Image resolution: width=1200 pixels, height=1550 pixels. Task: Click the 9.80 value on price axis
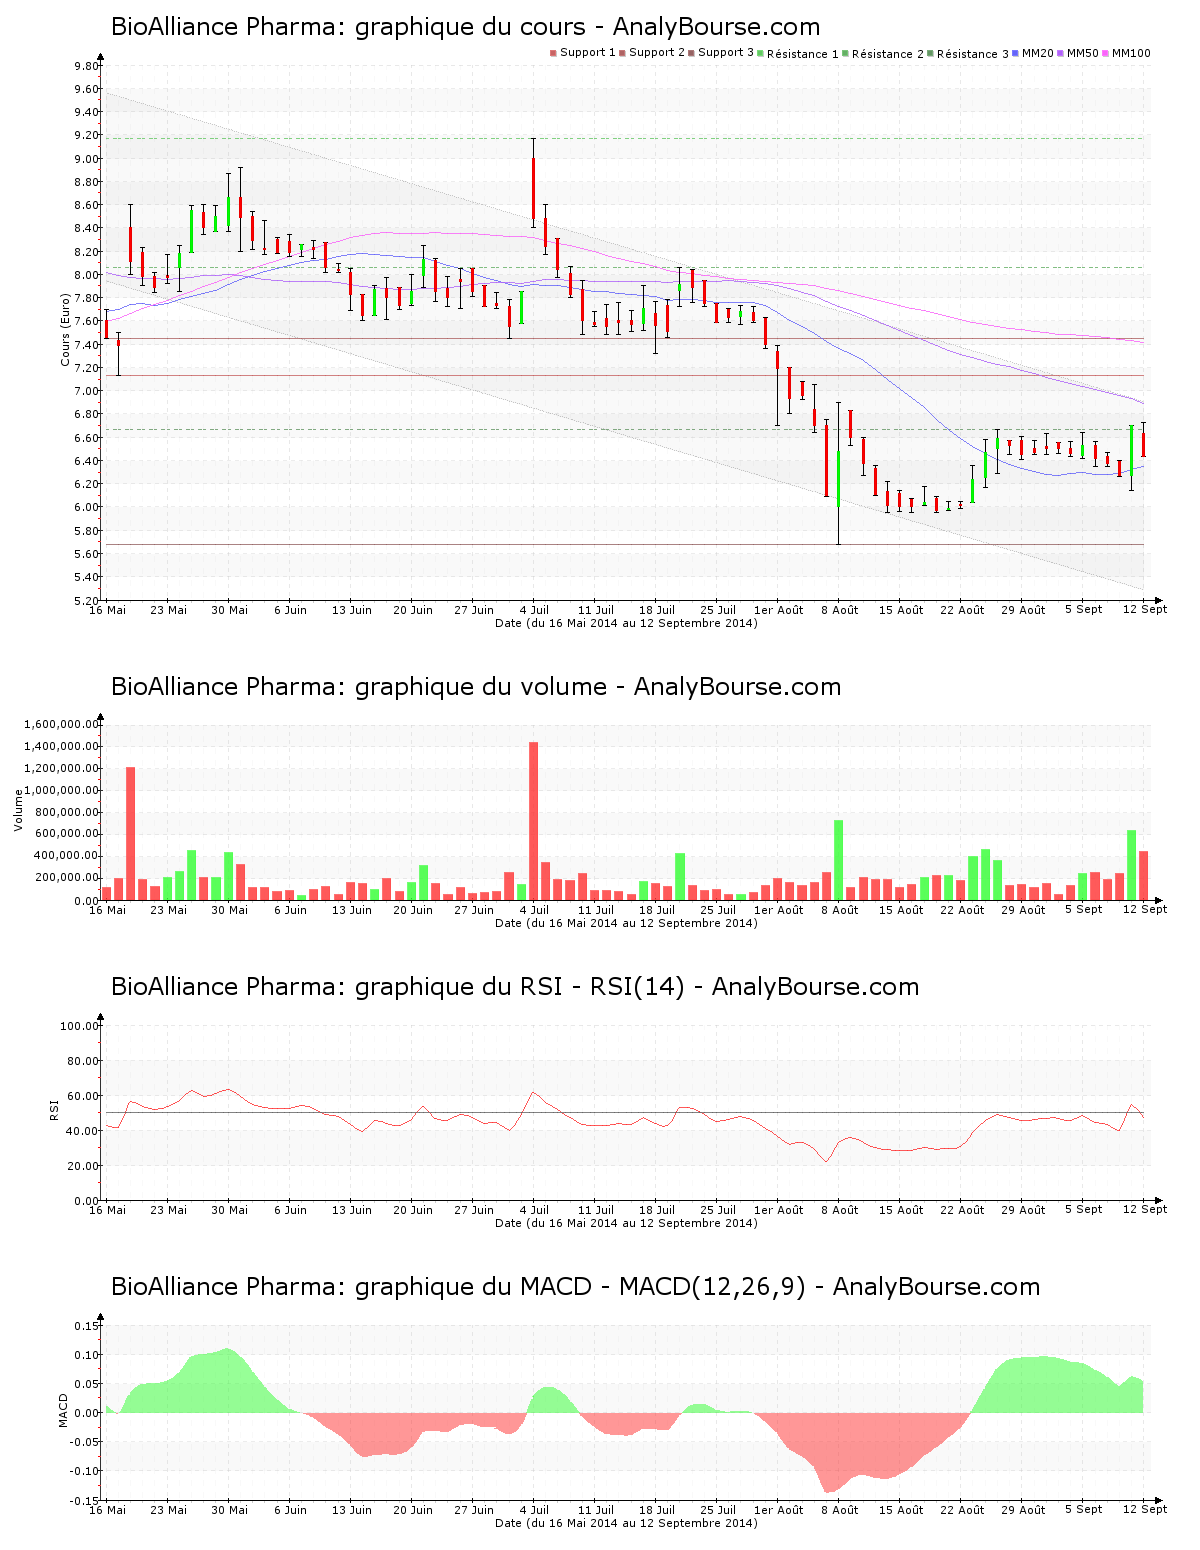coord(86,66)
